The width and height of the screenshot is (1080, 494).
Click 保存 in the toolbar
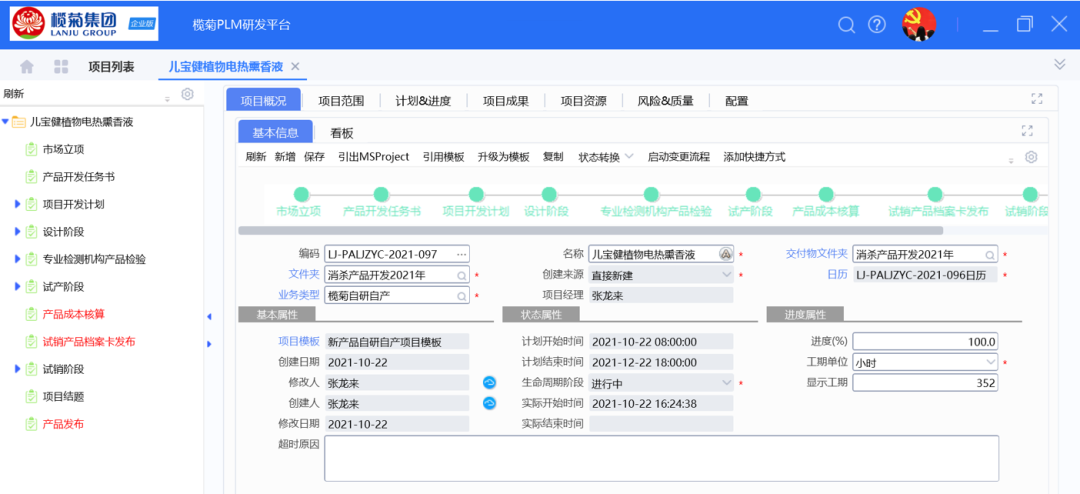pyautogui.click(x=314, y=157)
